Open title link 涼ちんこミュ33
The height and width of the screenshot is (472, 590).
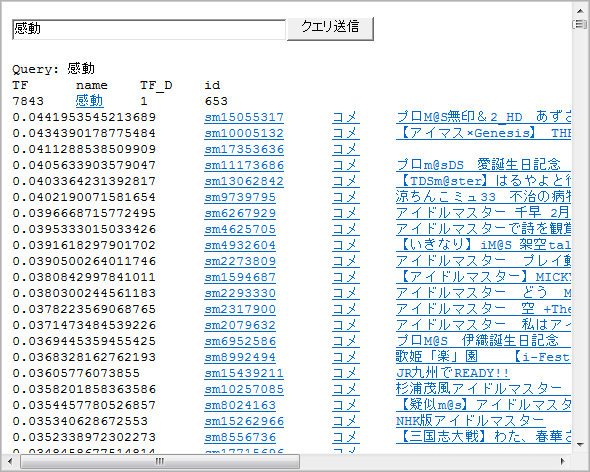coord(484,197)
